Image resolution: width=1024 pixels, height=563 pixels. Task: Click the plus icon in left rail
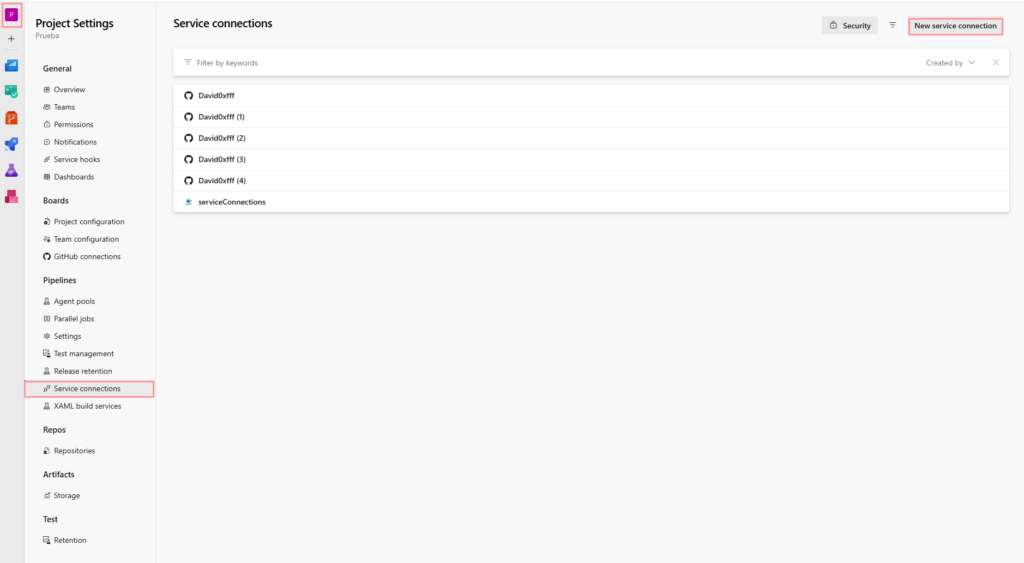[x=11, y=39]
